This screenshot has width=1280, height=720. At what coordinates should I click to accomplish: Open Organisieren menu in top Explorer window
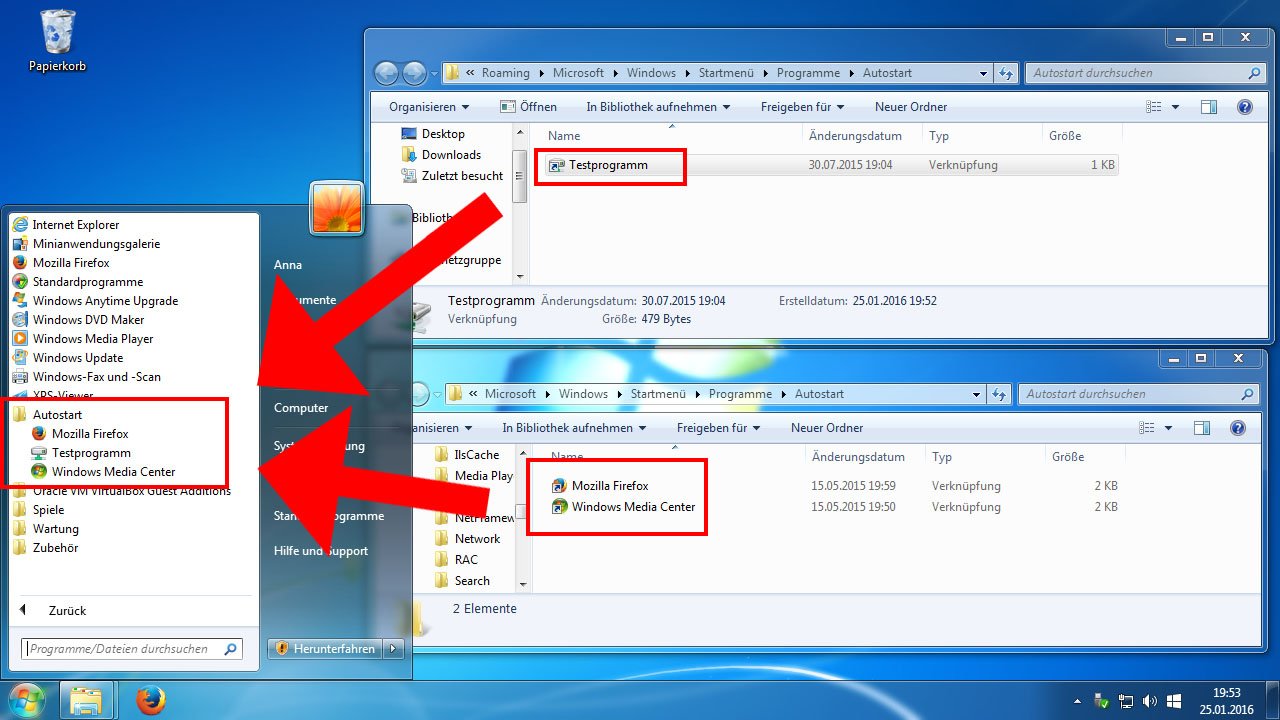tap(429, 107)
